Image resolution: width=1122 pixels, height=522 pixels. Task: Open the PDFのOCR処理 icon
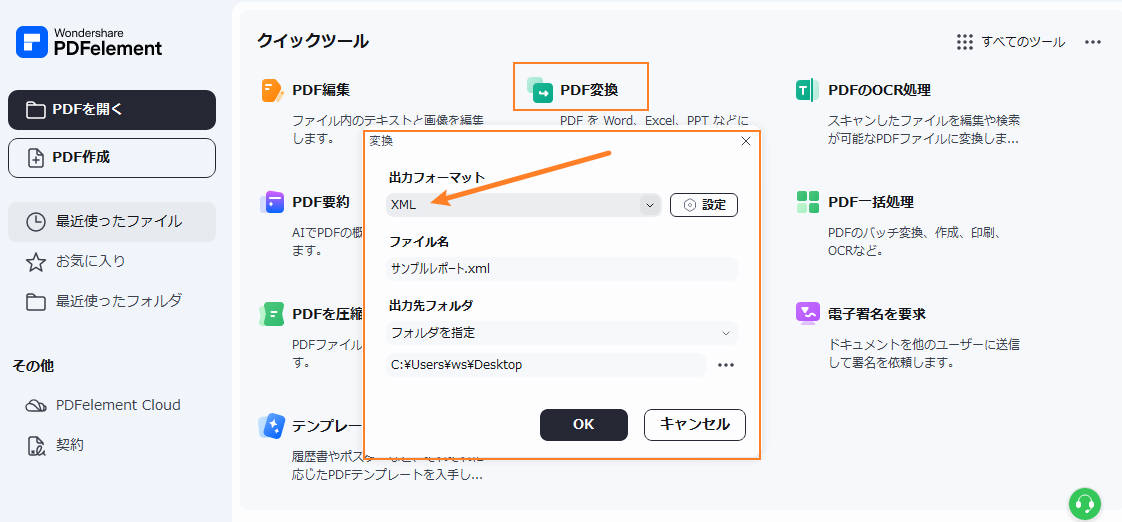pos(807,90)
